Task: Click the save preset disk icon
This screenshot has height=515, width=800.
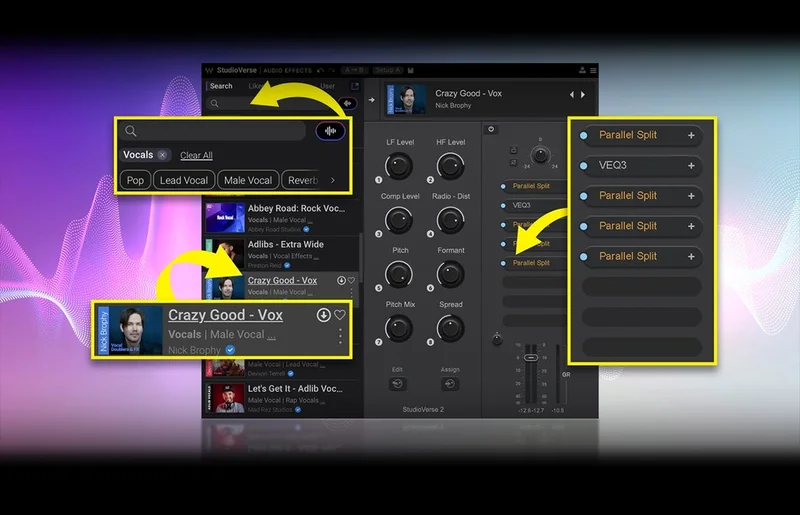Action: (x=411, y=70)
